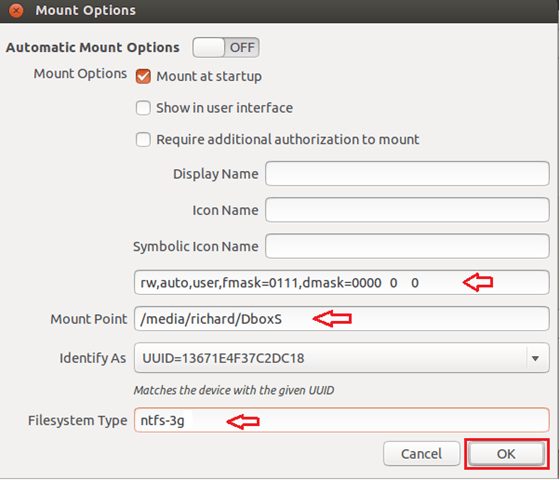Focus the Display Name text field
The image size is (560, 480).
[407, 174]
